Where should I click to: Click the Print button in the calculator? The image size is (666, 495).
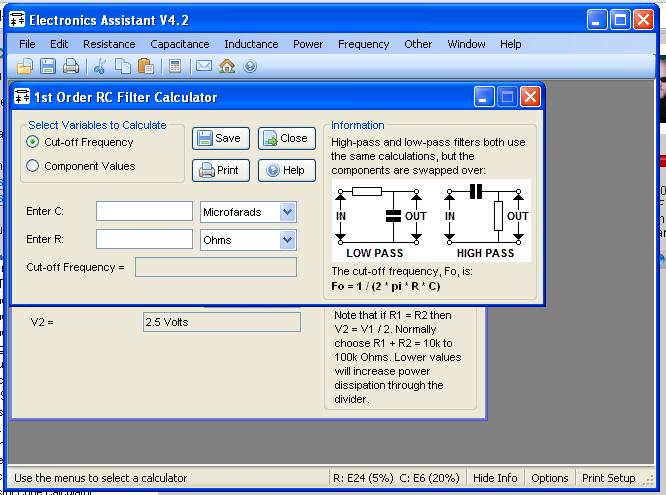(x=220, y=170)
